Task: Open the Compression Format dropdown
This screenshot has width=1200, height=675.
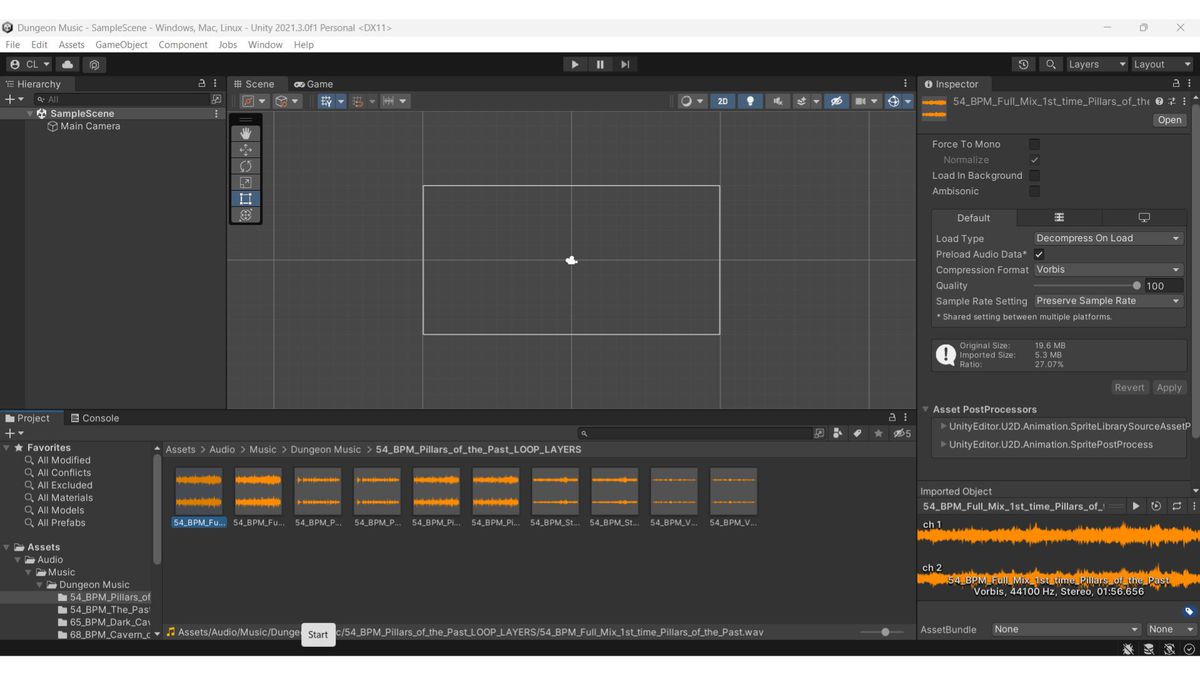Action: click(x=1108, y=269)
